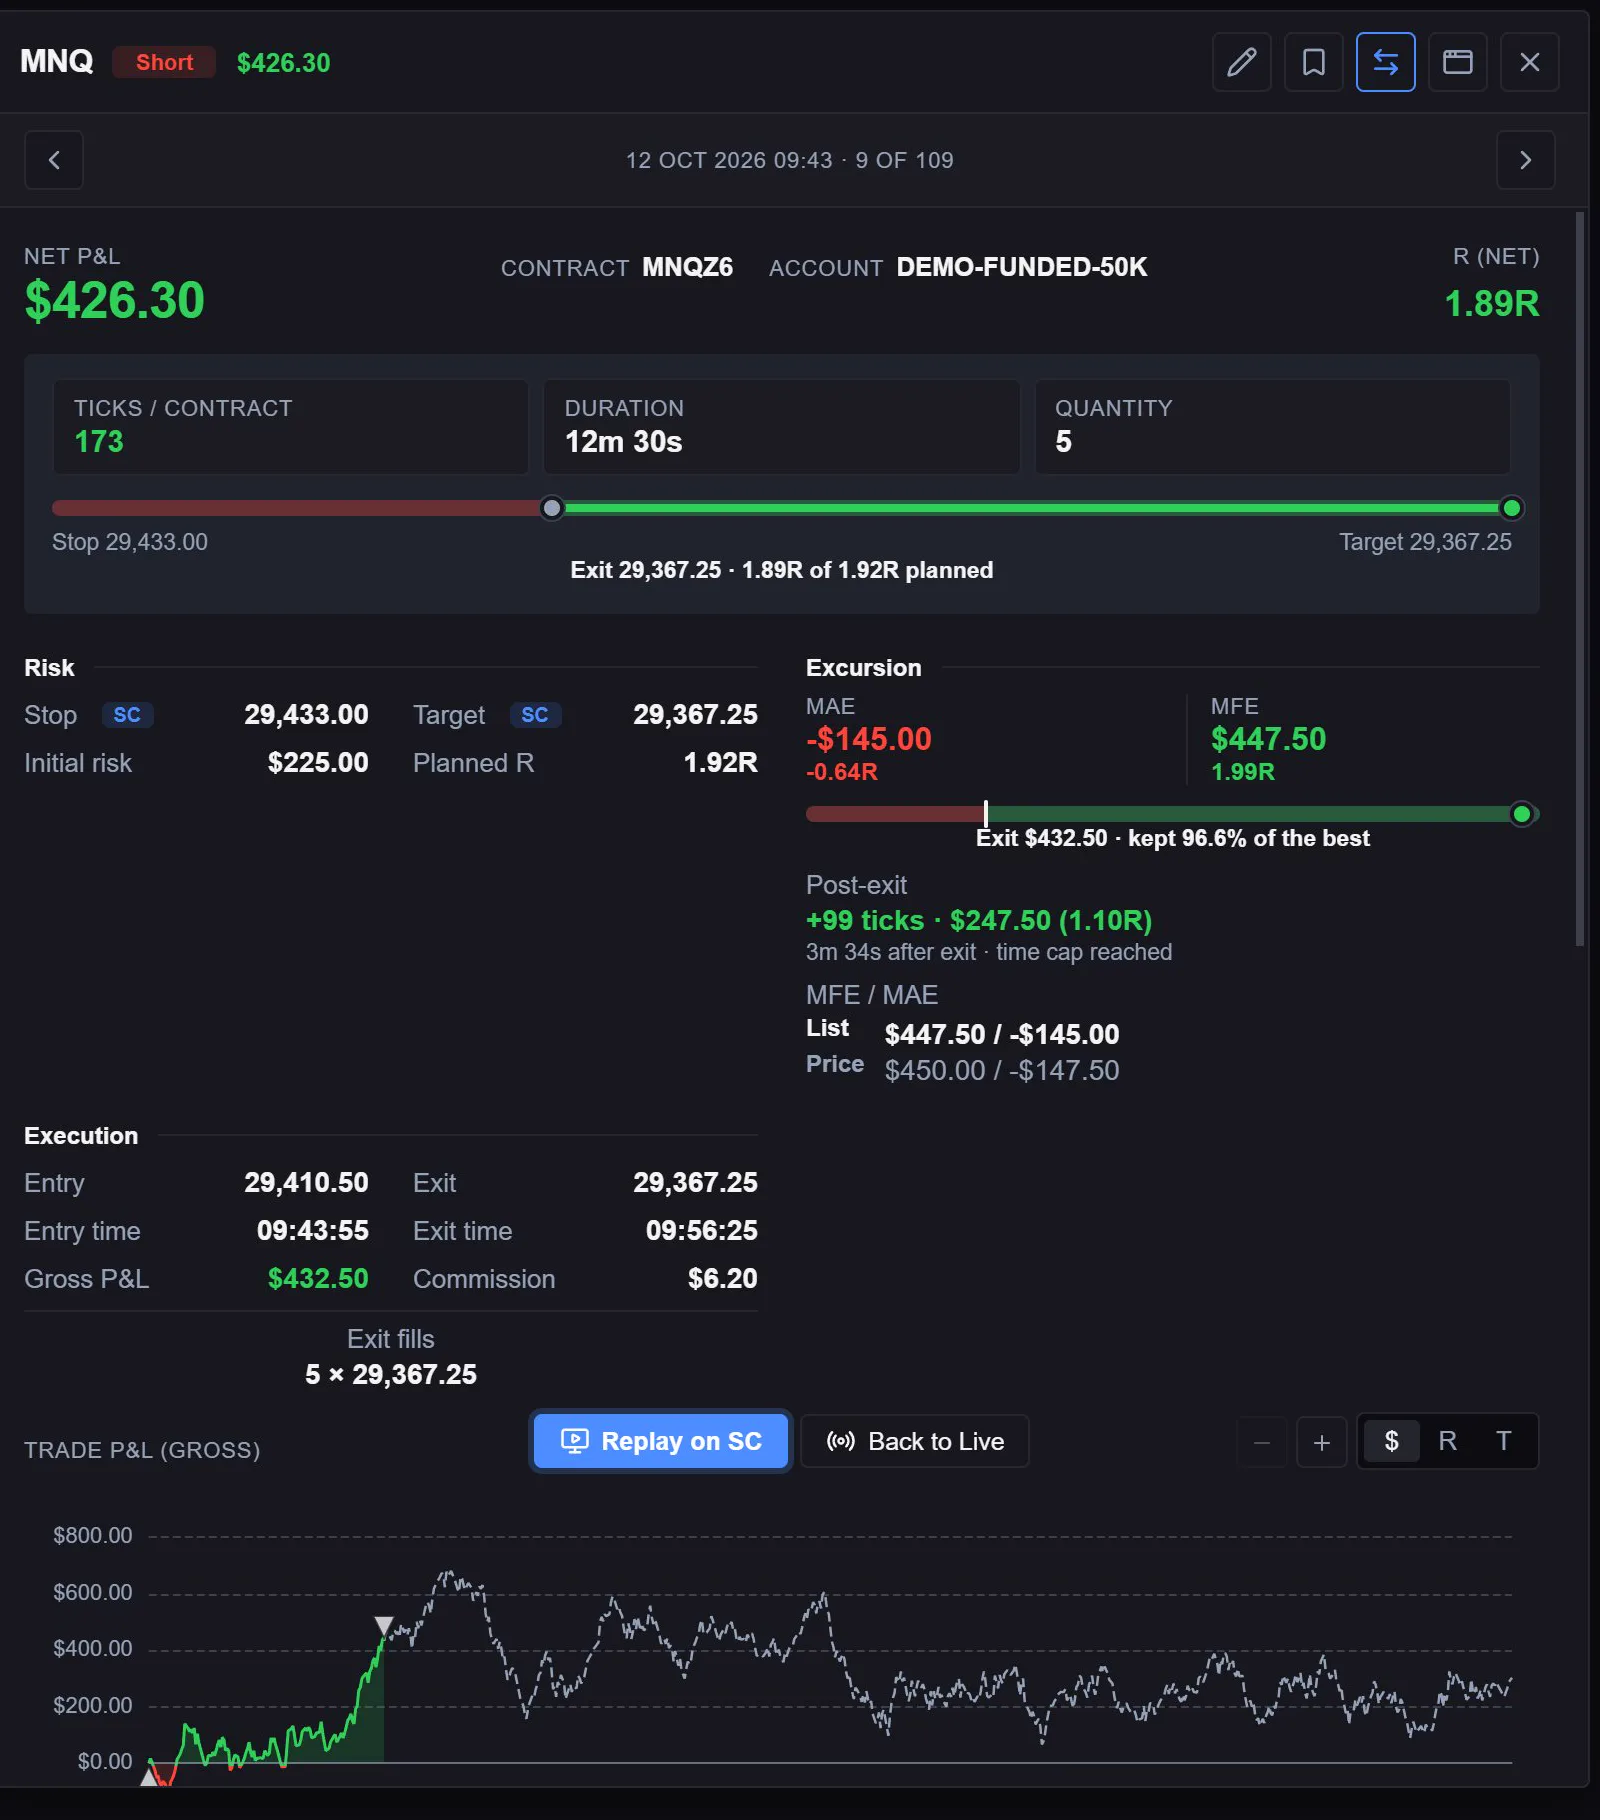Click the Gross P&L $432.50 value
This screenshot has height=1820, width=1600.
(x=318, y=1279)
